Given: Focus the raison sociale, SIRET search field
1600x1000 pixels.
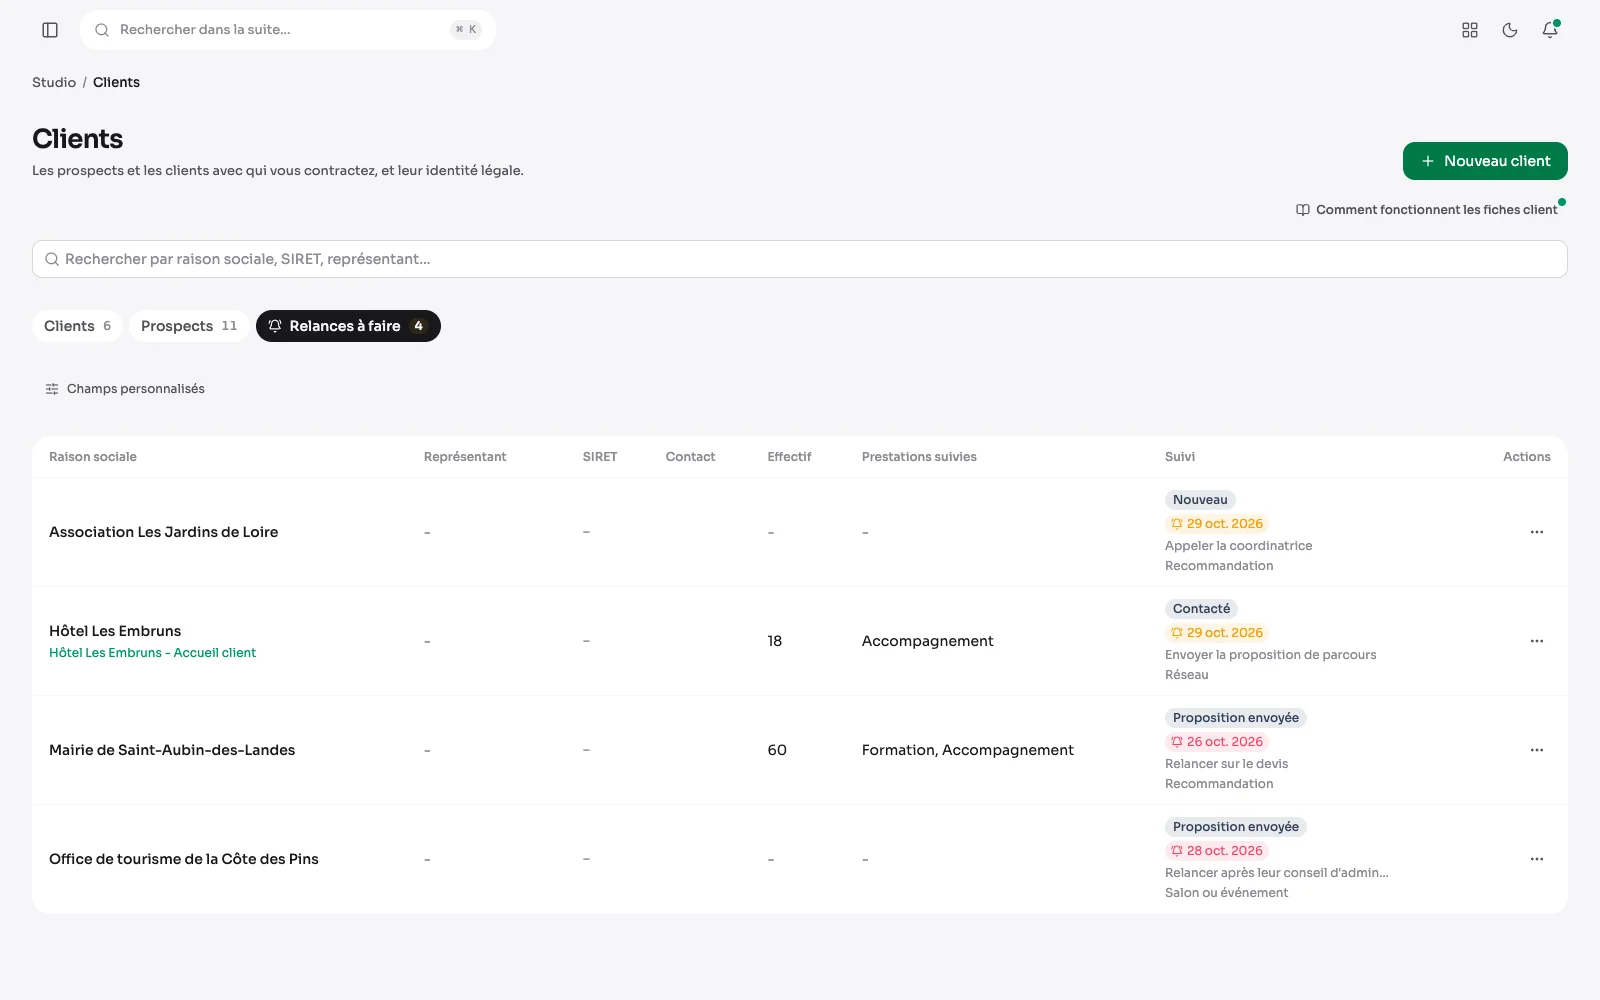Looking at the screenshot, I should tap(800, 259).
